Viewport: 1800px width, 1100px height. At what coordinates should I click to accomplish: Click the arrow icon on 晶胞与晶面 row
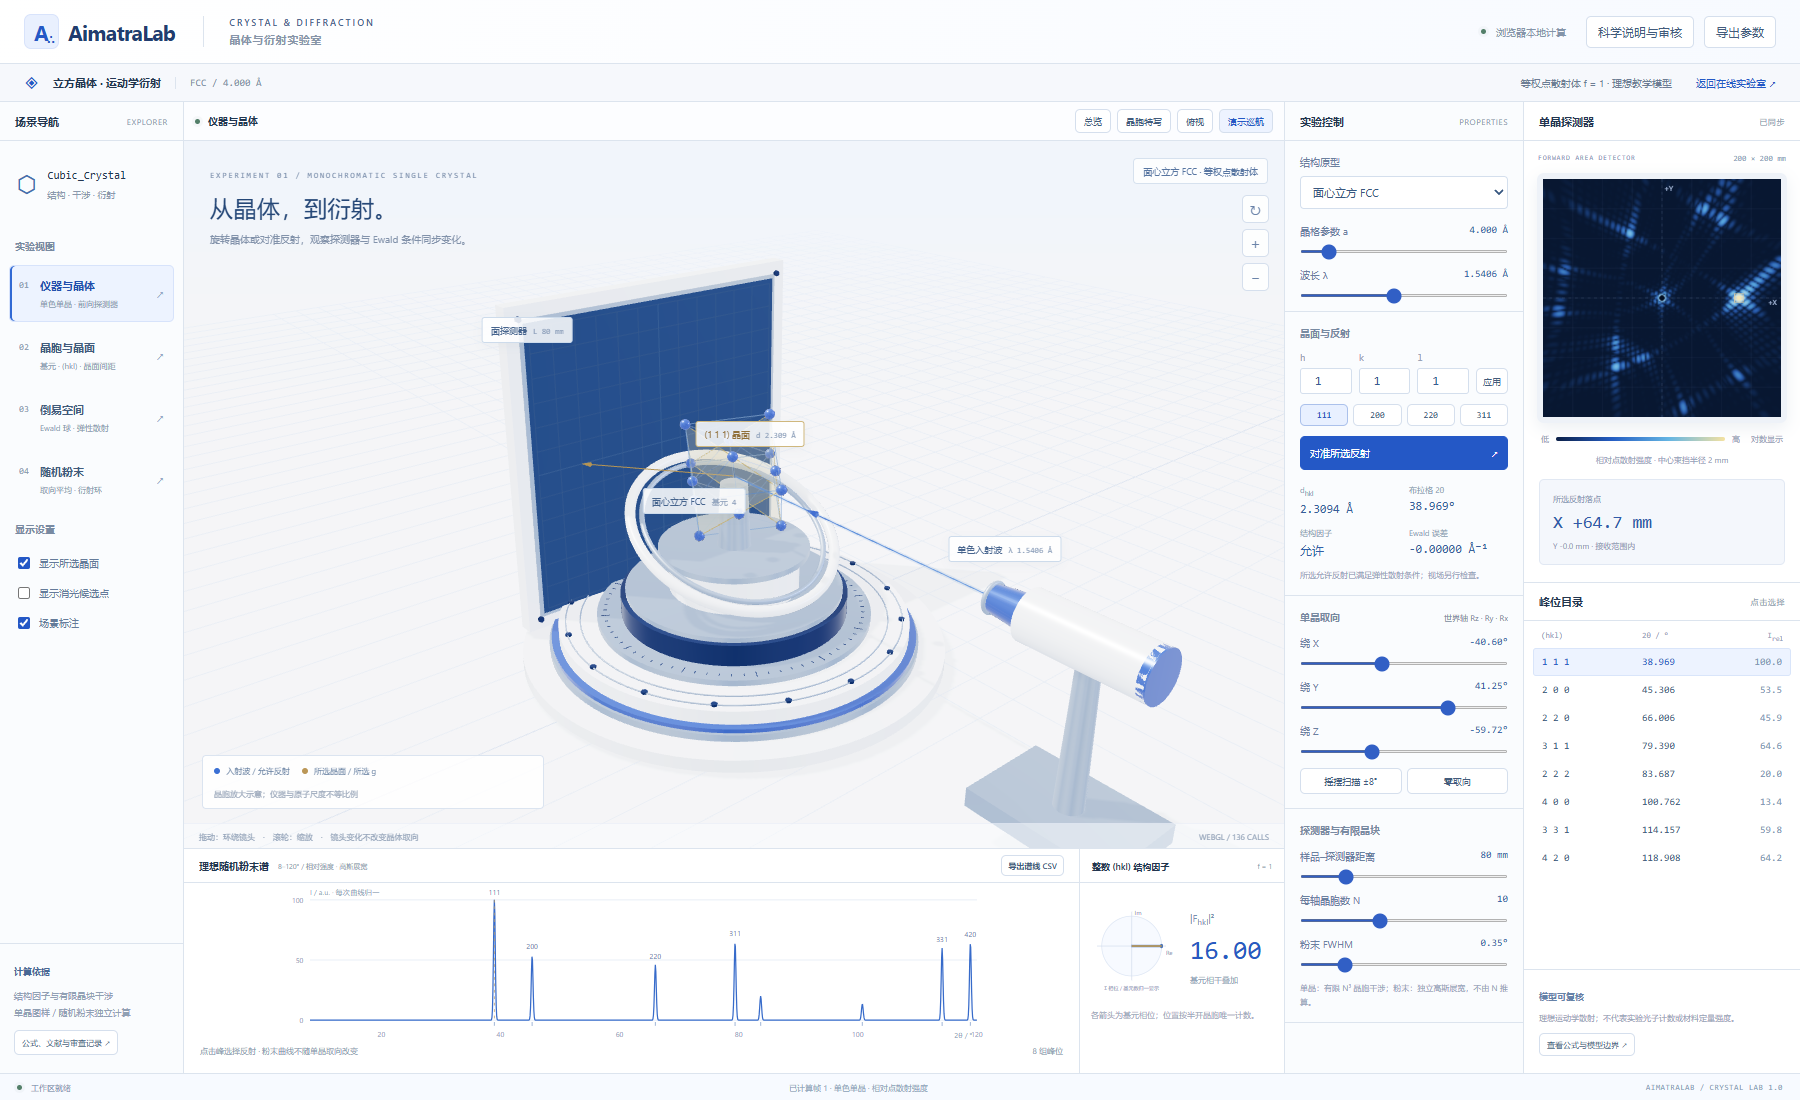160,357
